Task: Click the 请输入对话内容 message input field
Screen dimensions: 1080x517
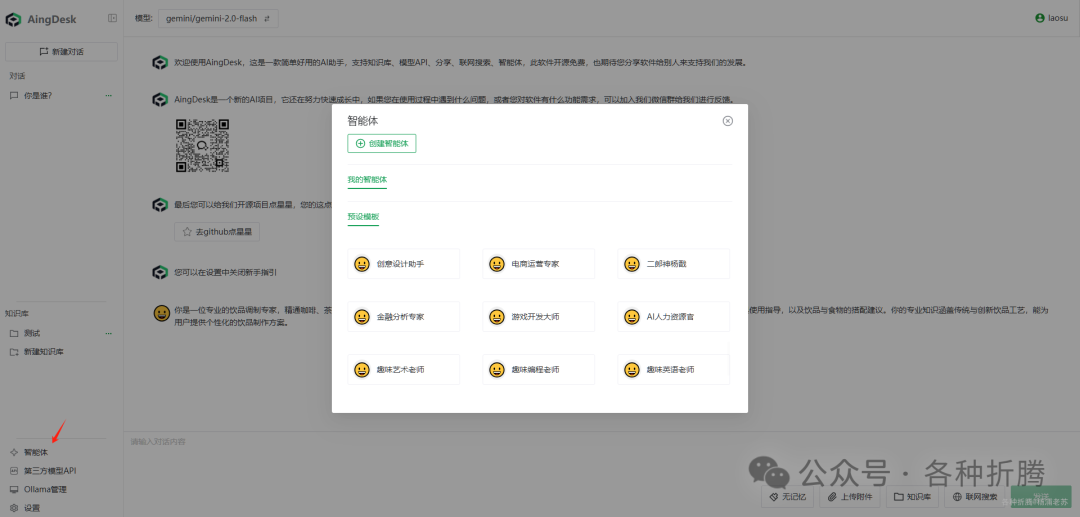Action: (601, 458)
